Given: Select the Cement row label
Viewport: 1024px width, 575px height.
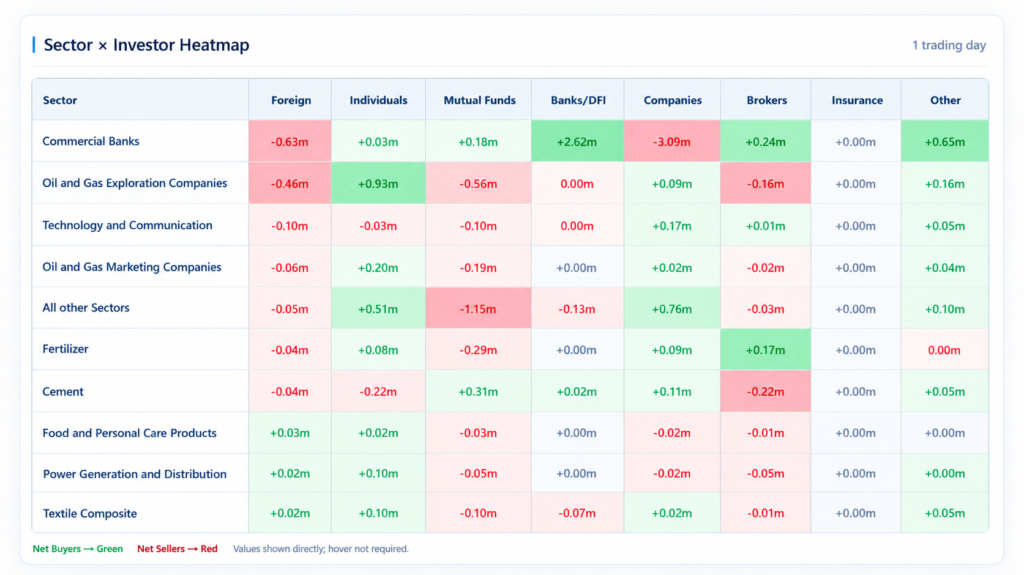Looking at the screenshot, I should click(x=63, y=391).
